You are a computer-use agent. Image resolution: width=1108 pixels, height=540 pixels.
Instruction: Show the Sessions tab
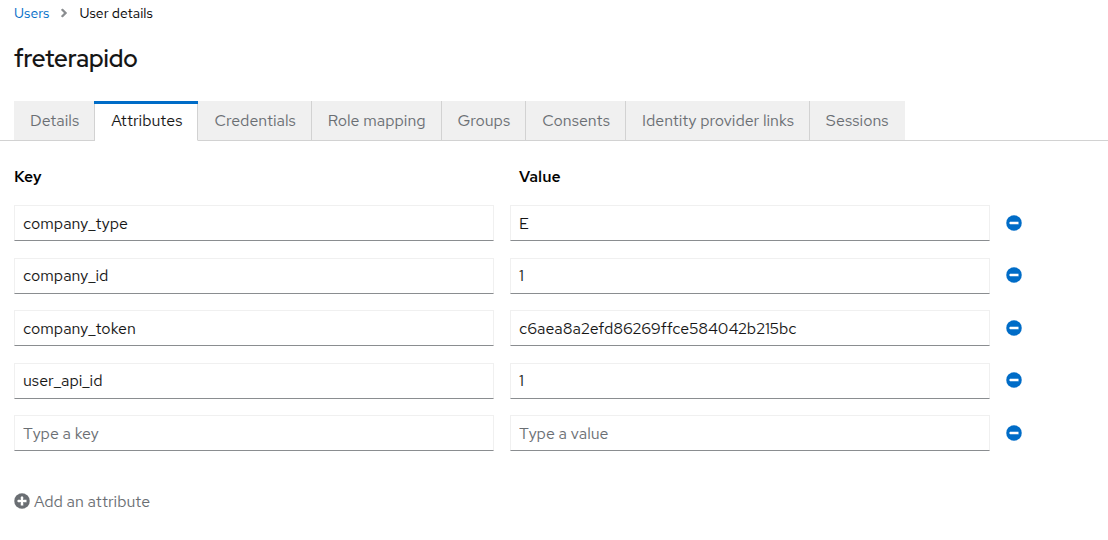pos(856,121)
